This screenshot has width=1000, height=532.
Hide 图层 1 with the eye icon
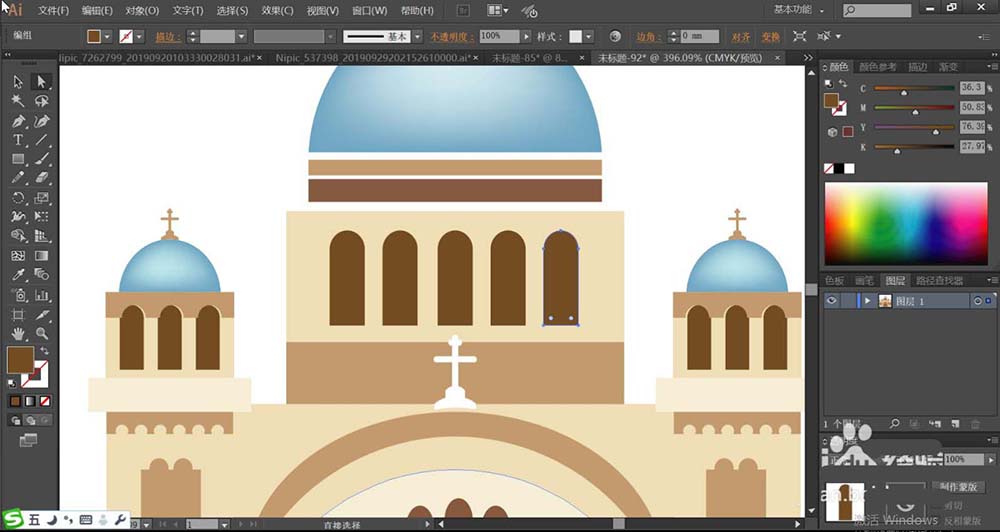point(832,301)
